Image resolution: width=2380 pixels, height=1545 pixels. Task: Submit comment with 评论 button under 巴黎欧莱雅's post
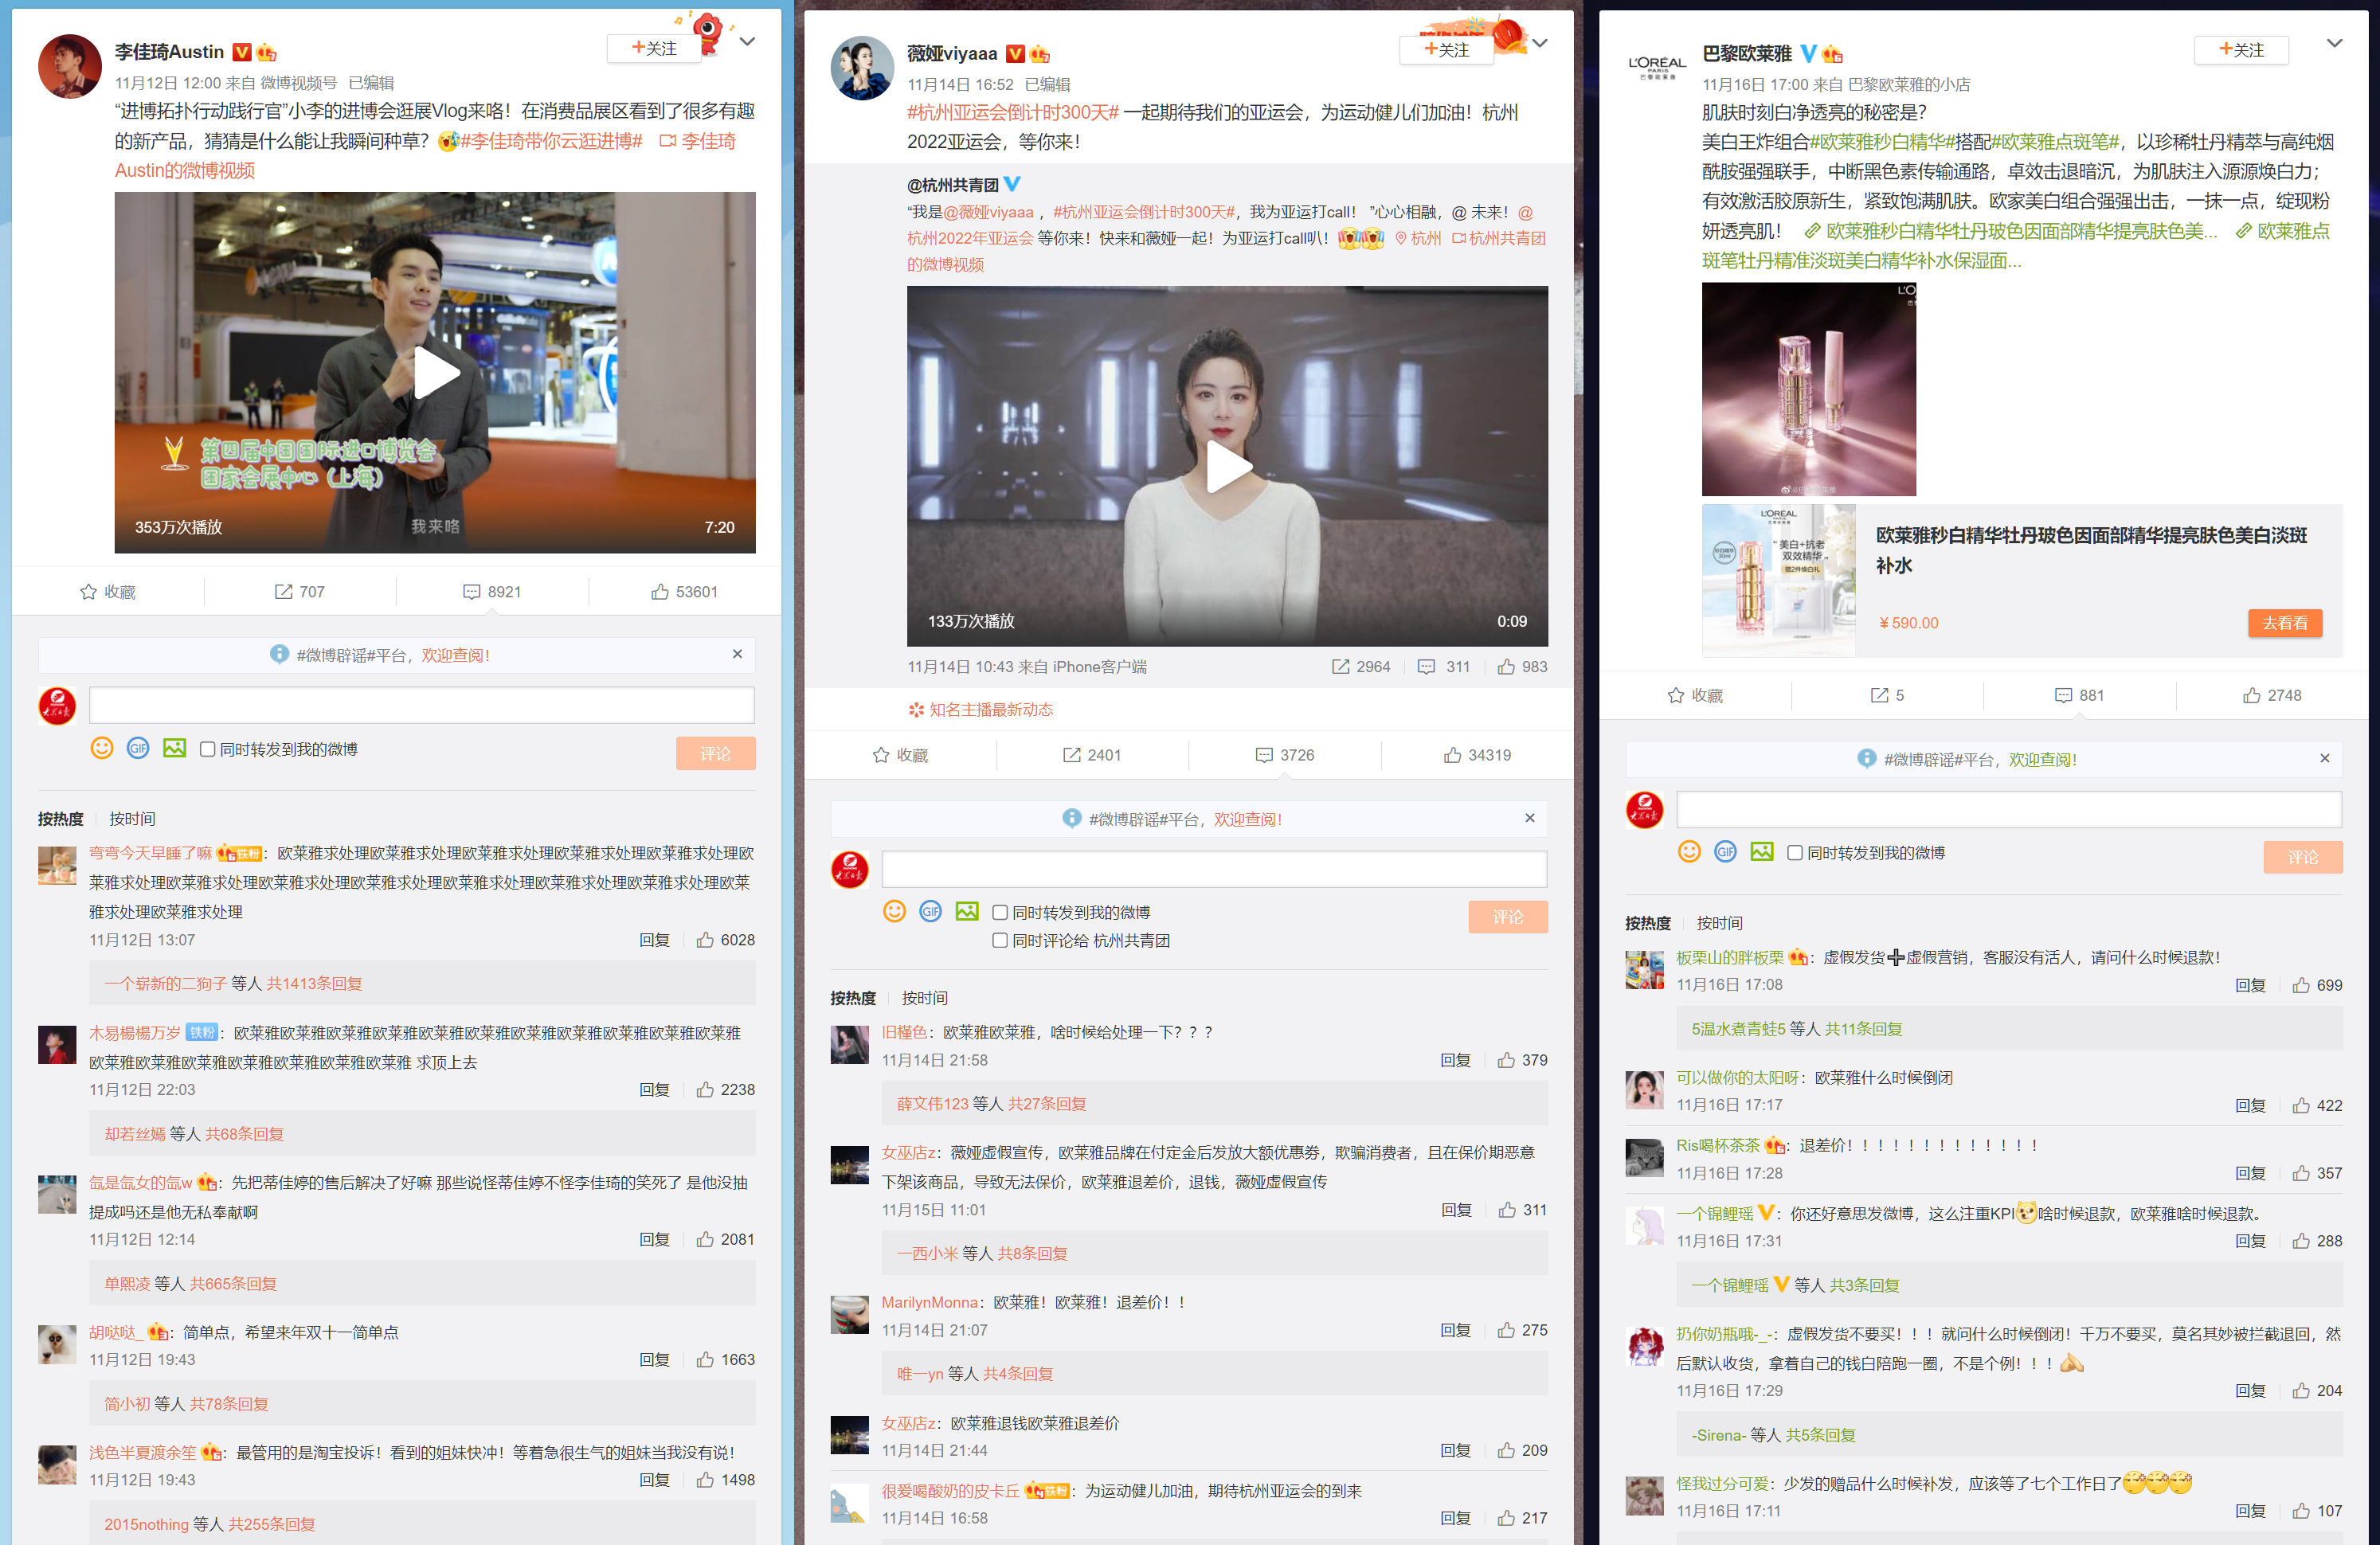click(2302, 857)
